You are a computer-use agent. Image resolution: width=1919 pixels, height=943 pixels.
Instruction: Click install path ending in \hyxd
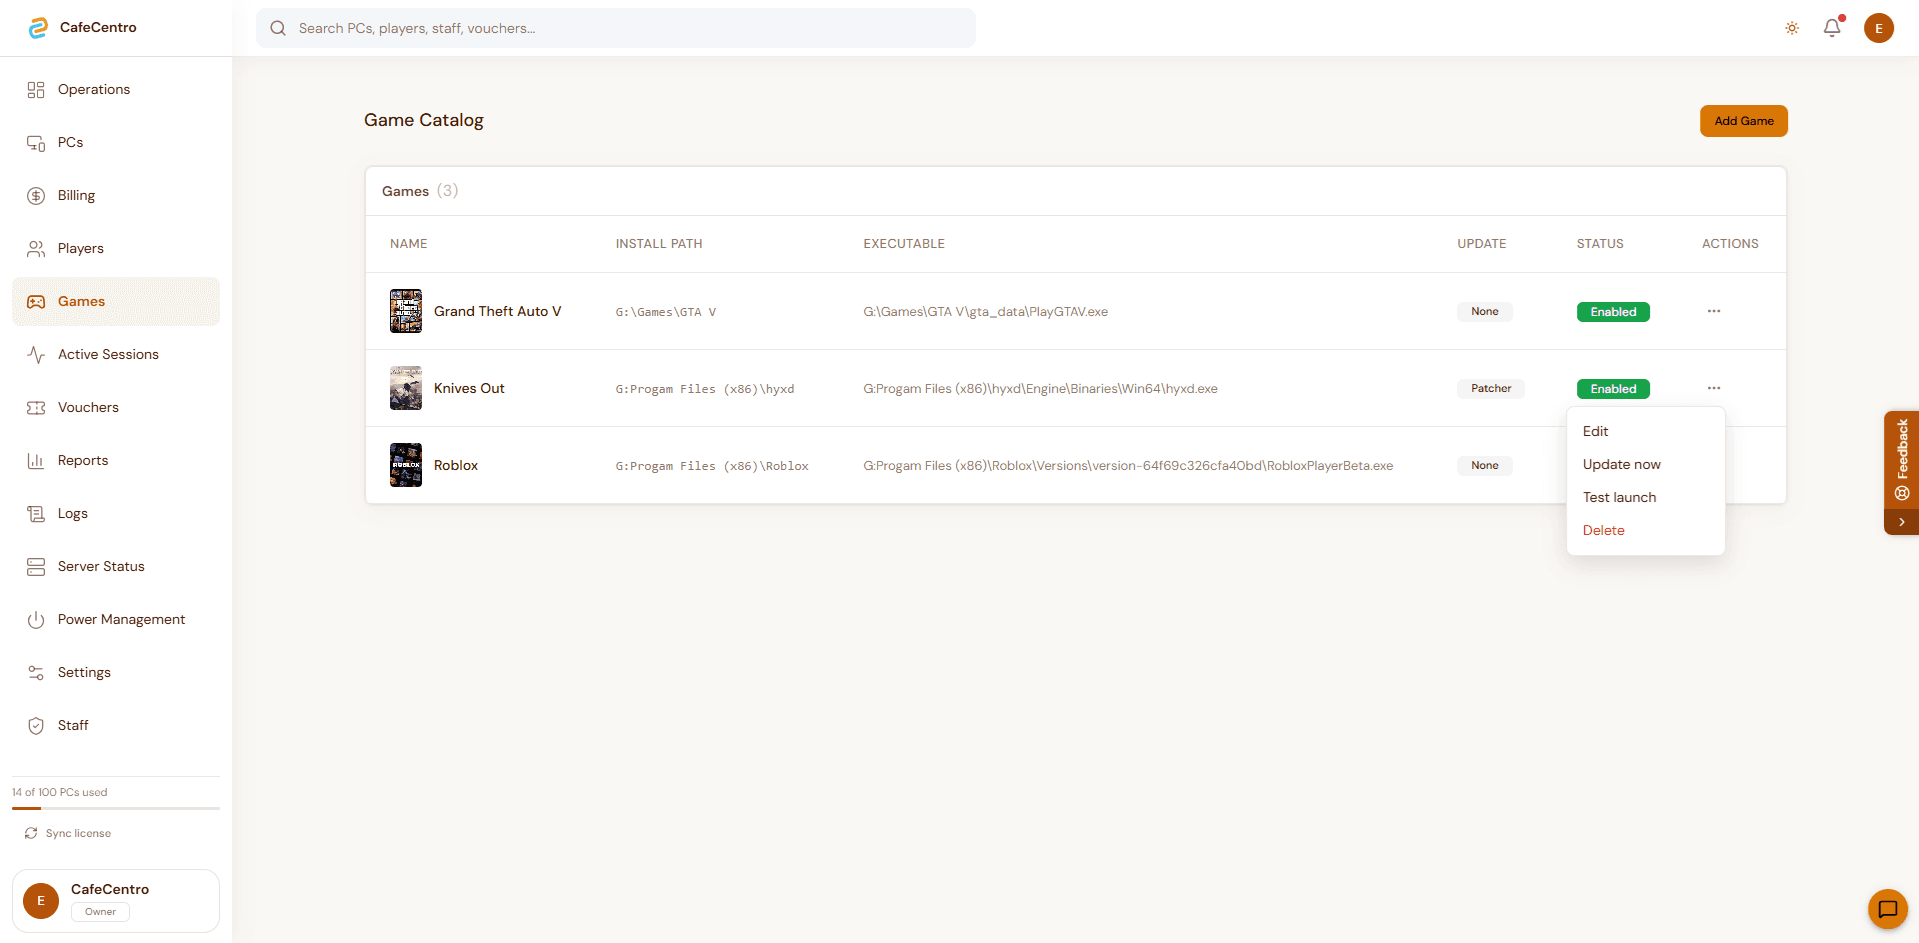coord(705,389)
